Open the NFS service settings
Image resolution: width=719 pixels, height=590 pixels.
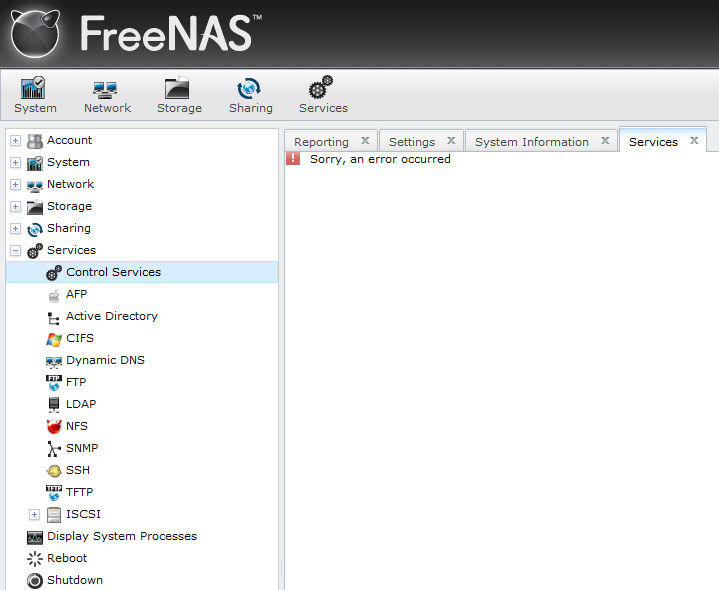(77, 426)
